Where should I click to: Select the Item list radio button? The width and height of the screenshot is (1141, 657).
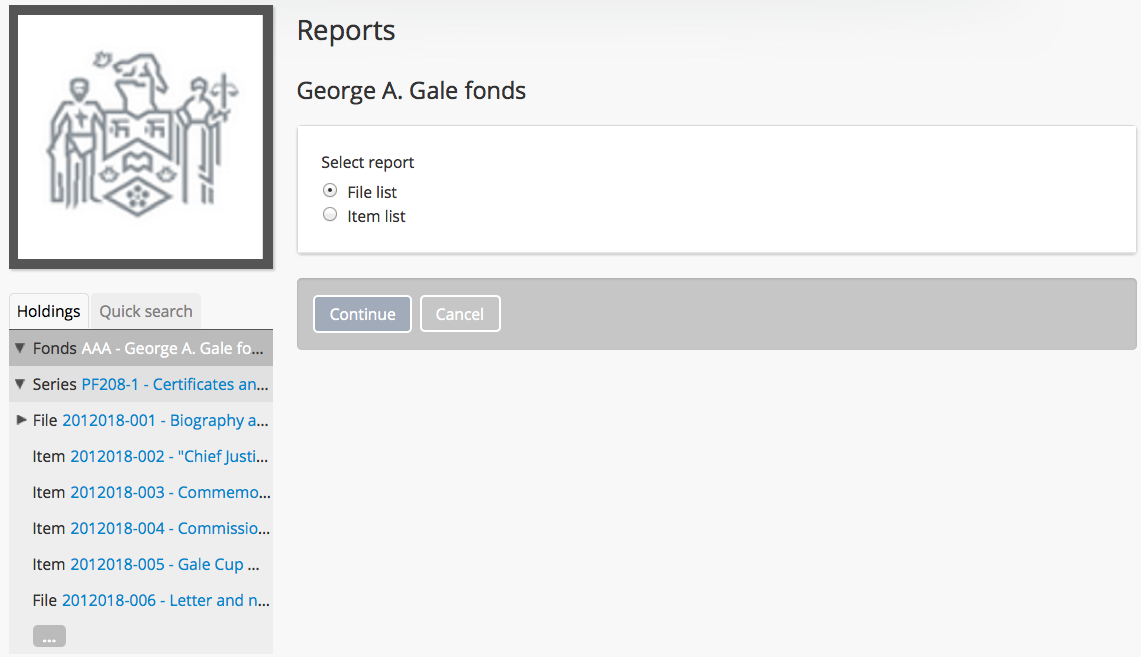pyautogui.click(x=330, y=214)
